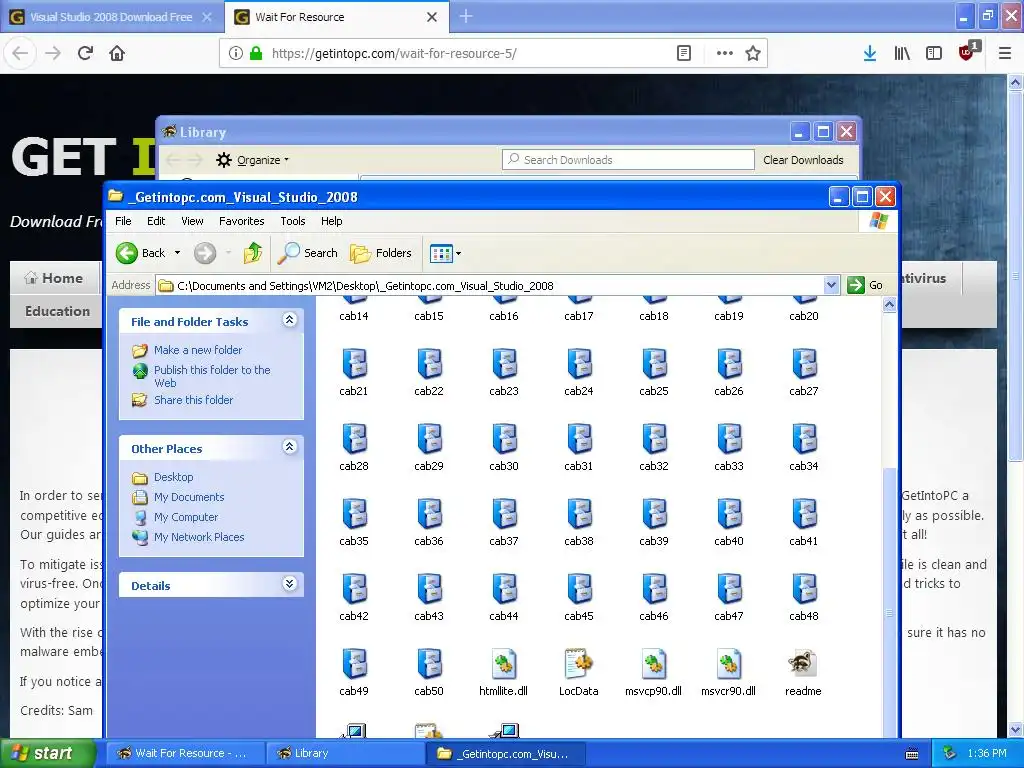Select the cab33 file icon
This screenshot has width=1024, height=768.
click(x=729, y=439)
